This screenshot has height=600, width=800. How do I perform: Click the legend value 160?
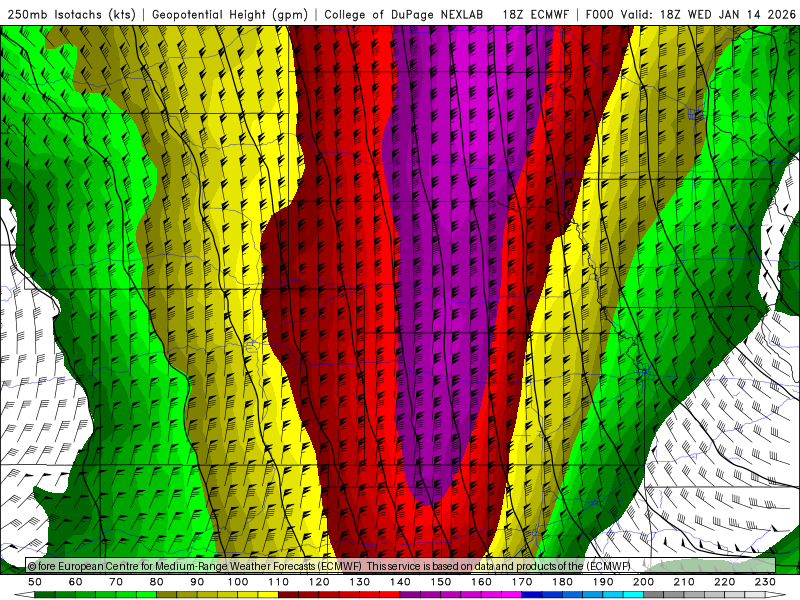click(481, 582)
